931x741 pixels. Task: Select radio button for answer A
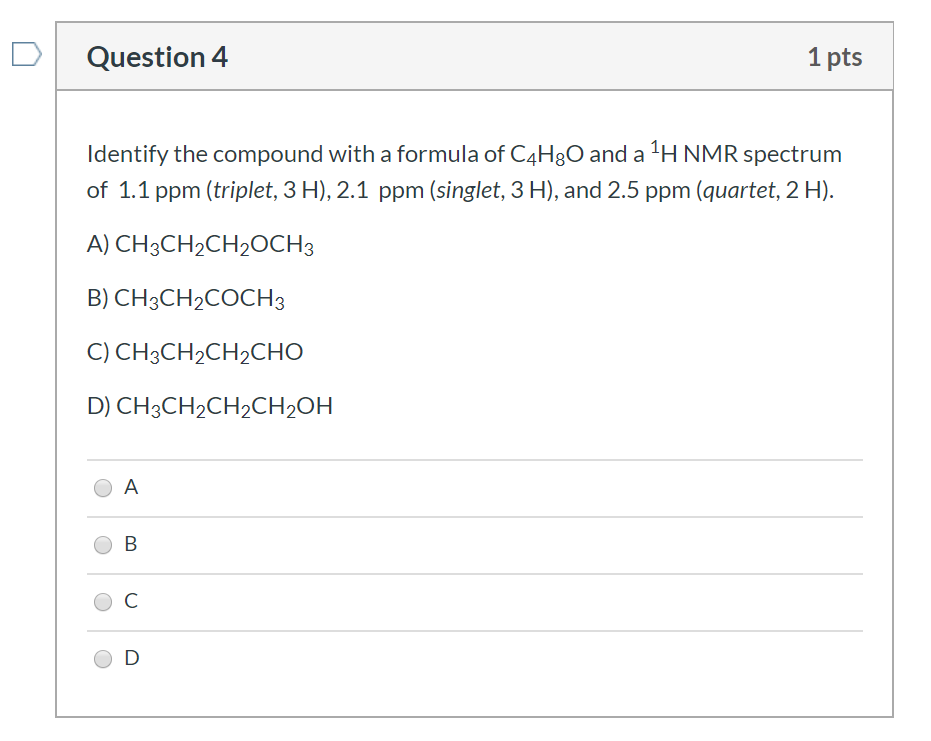tap(103, 487)
